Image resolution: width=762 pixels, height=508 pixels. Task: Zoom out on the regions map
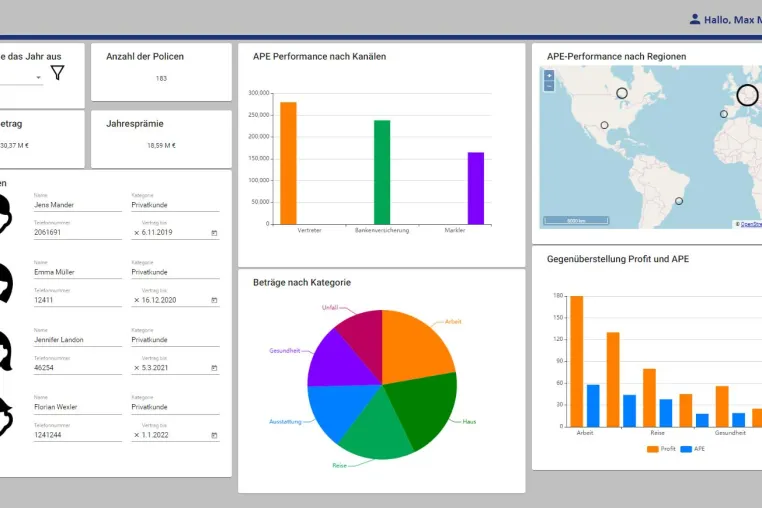click(x=549, y=86)
